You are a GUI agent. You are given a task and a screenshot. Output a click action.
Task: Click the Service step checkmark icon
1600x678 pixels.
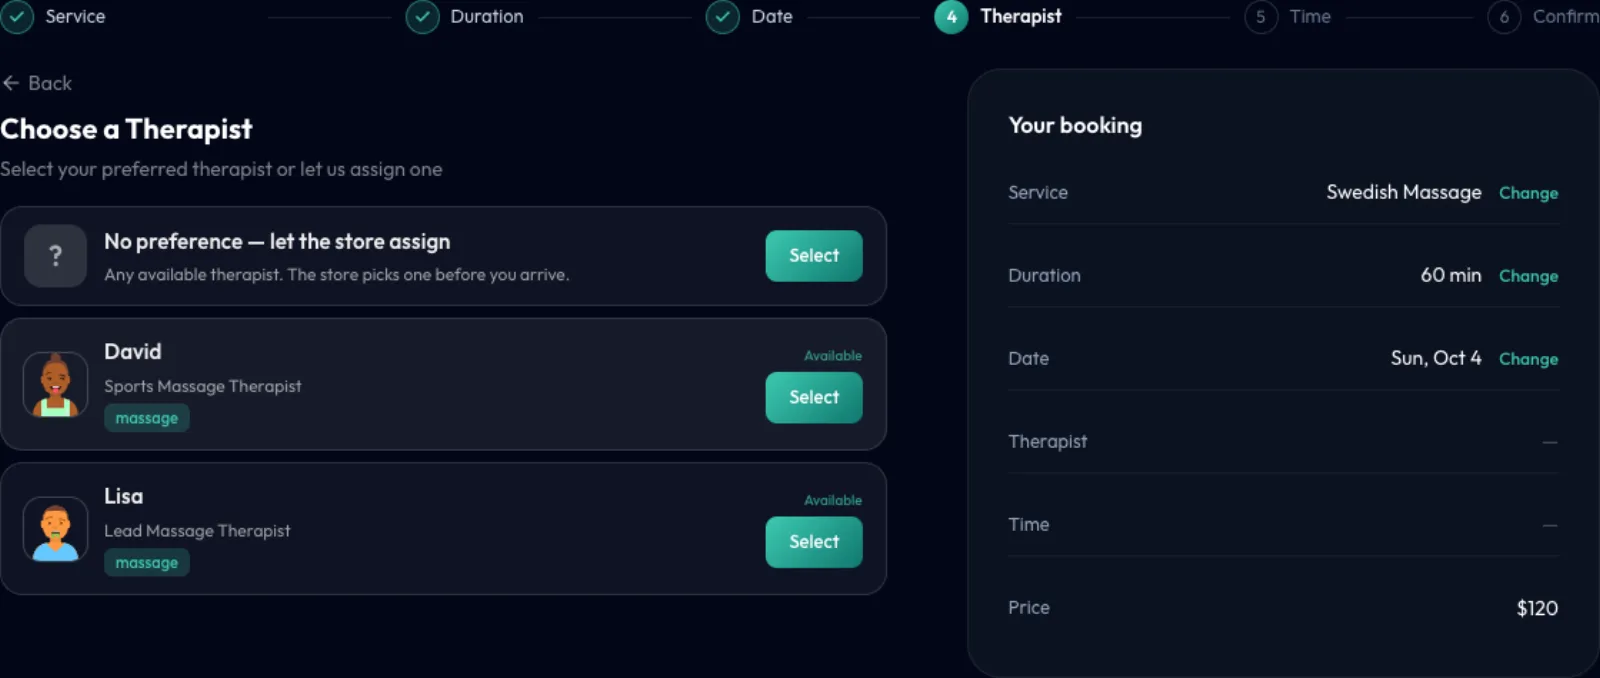(x=17, y=17)
